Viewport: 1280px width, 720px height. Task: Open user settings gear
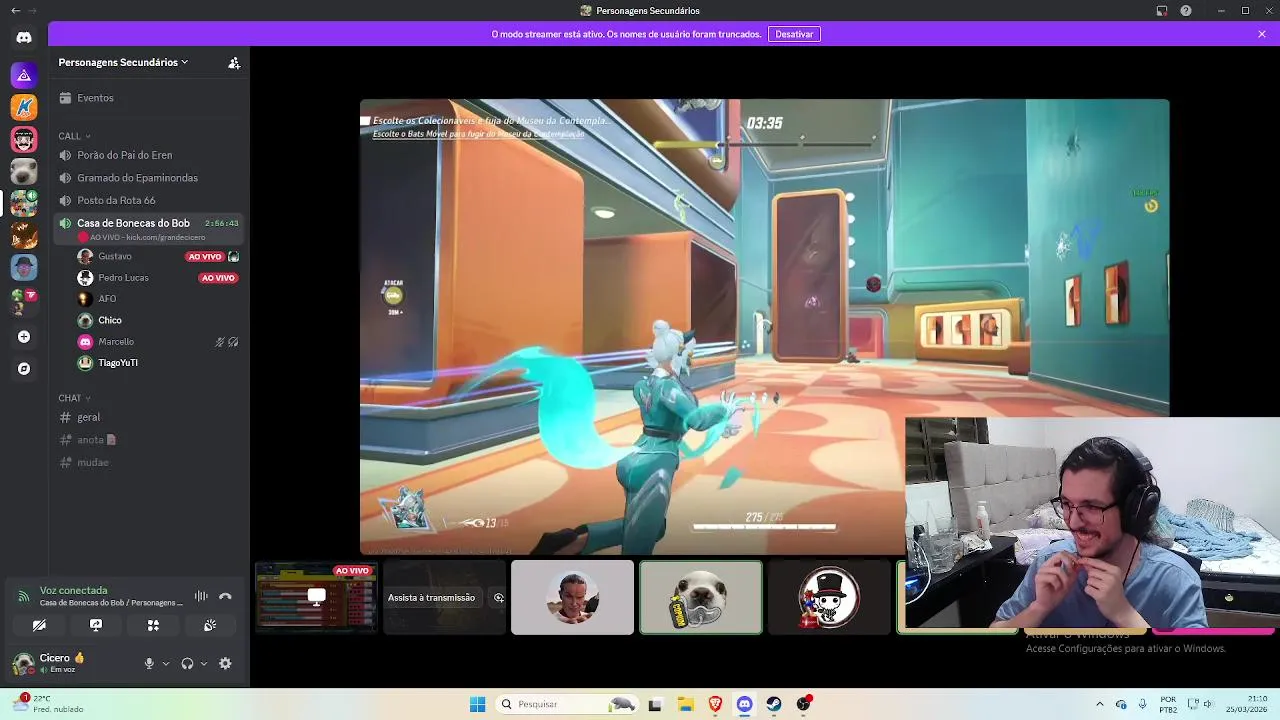[225, 663]
